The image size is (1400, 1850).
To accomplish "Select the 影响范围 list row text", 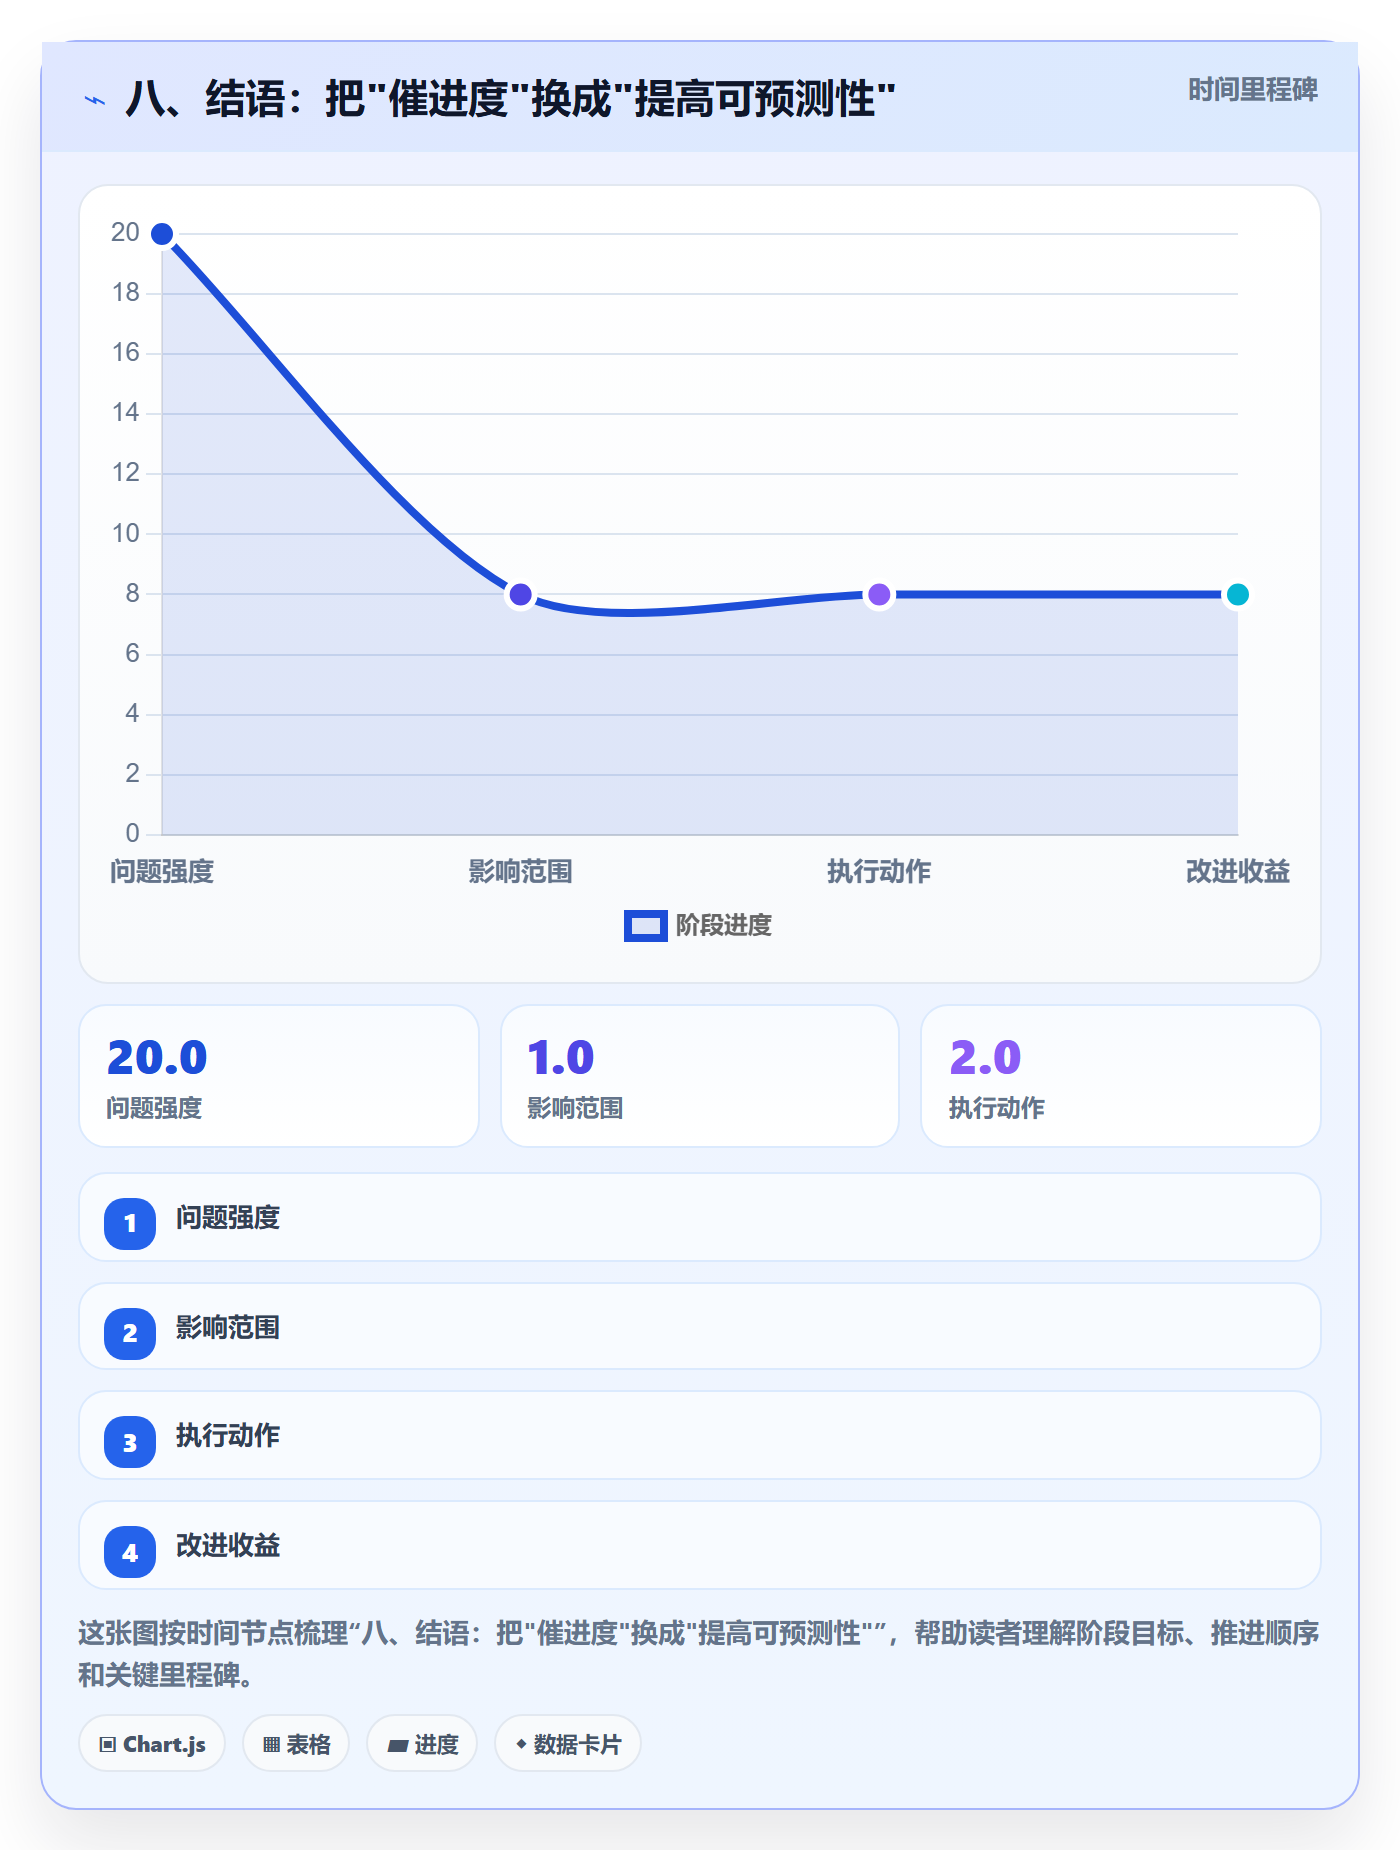I will coord(228,1328).
